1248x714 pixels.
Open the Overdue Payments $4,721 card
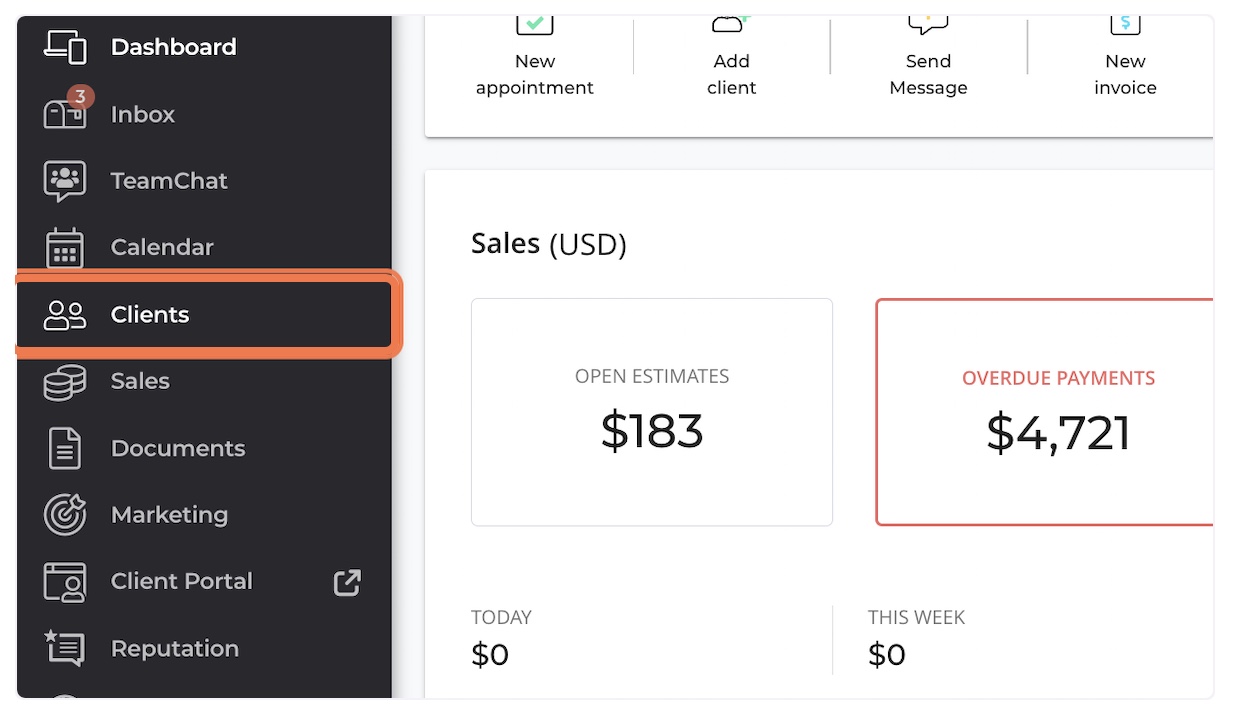point(1045,412)
